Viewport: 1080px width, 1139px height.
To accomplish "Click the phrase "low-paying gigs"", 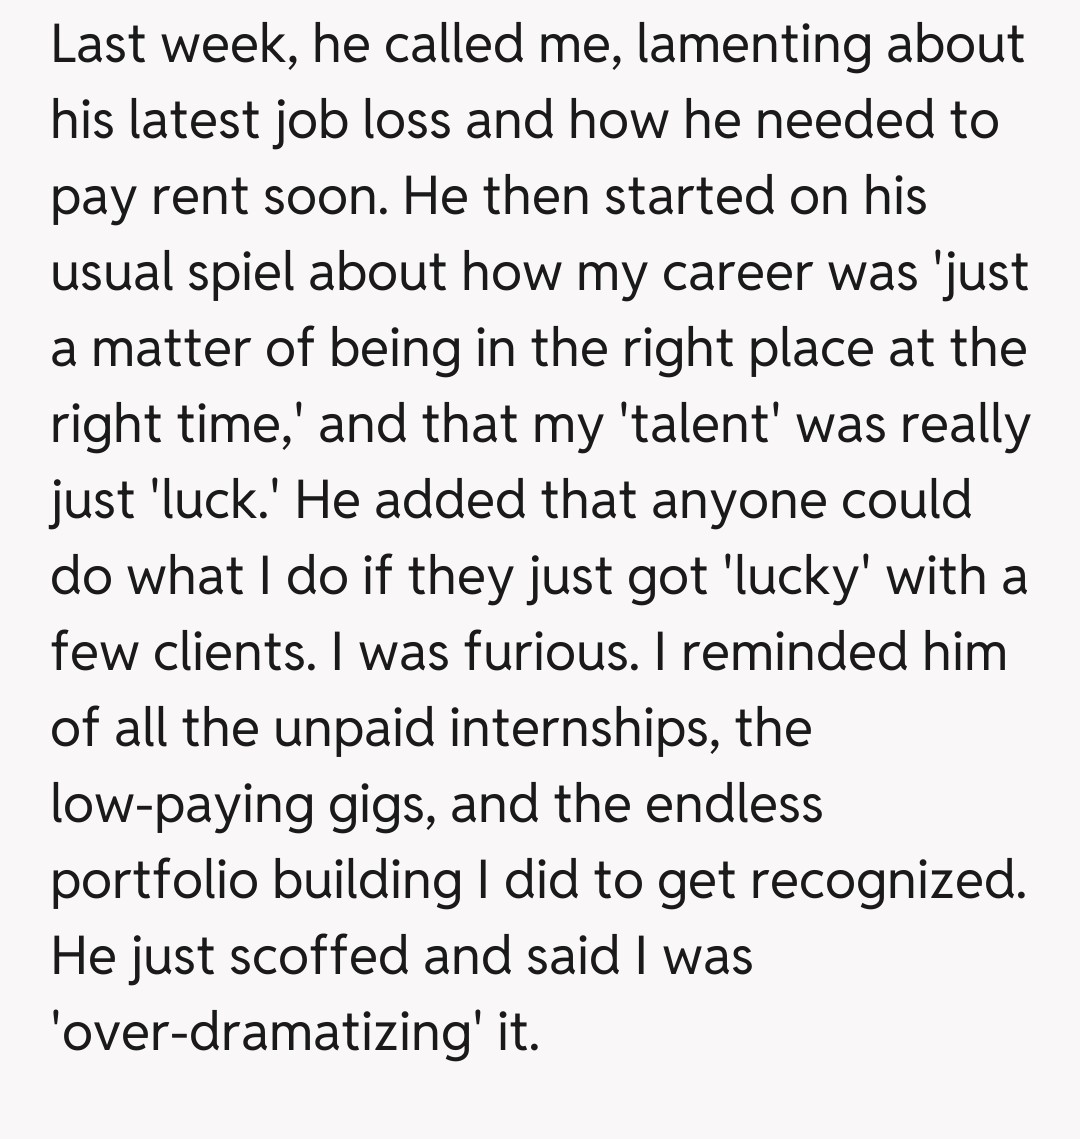I will point(240,805).
